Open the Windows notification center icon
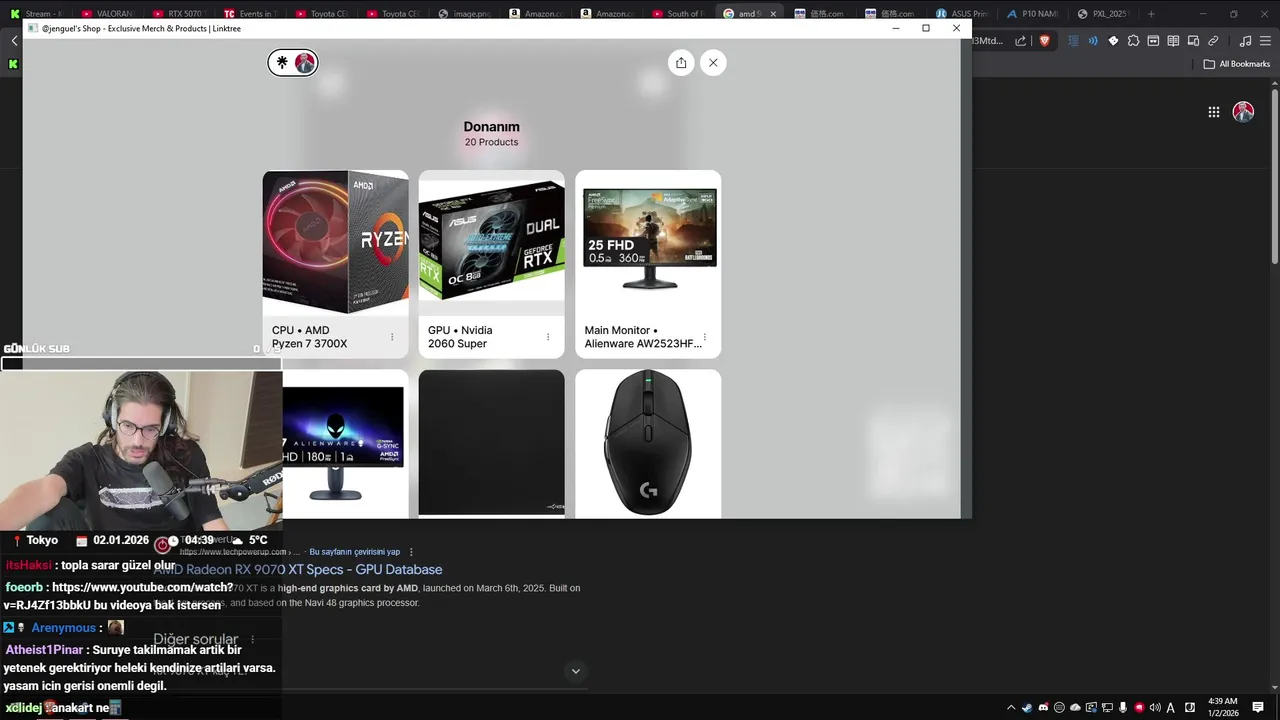1280x720 pixels. [x=1258, y=708]
